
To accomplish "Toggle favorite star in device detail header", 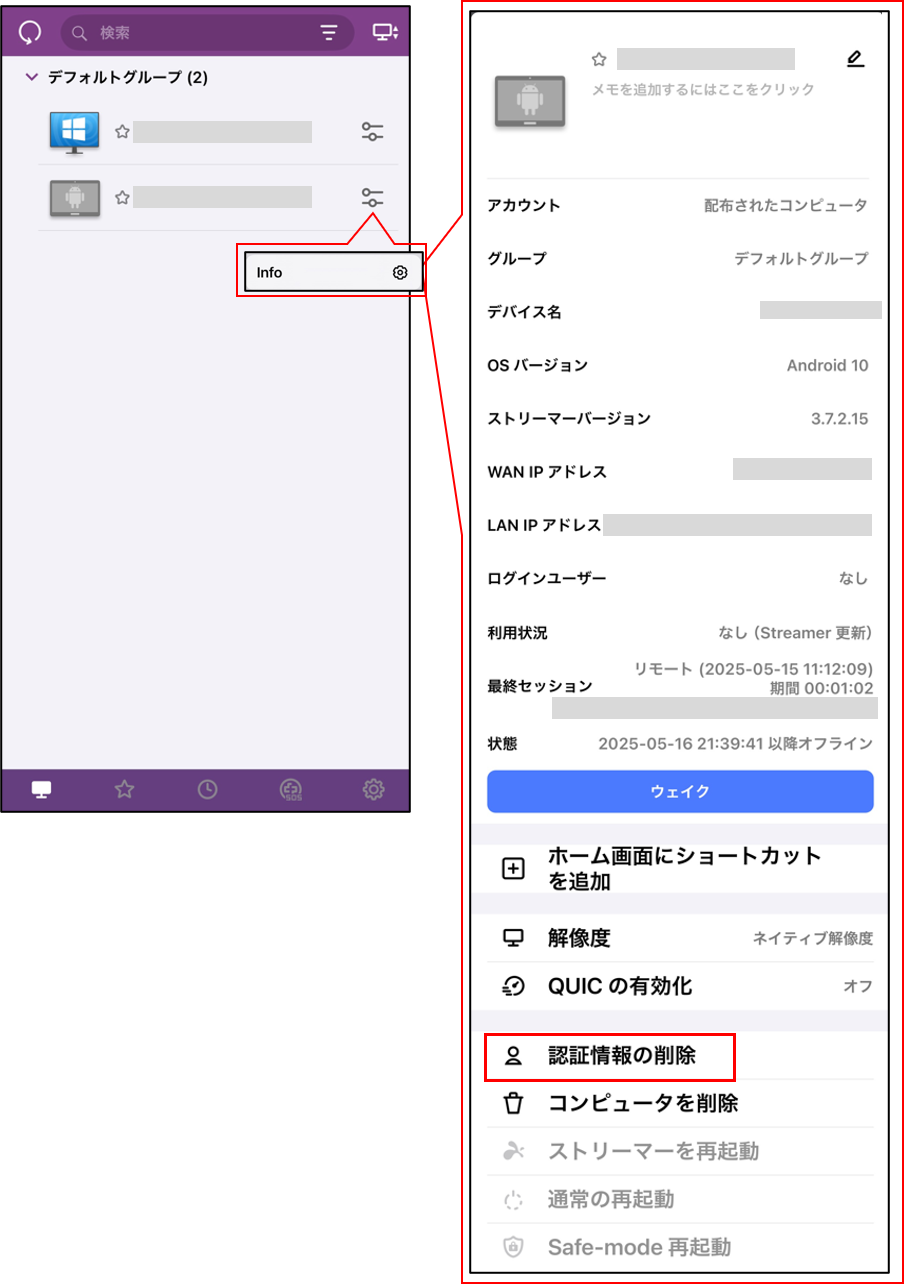I will 600,59.
